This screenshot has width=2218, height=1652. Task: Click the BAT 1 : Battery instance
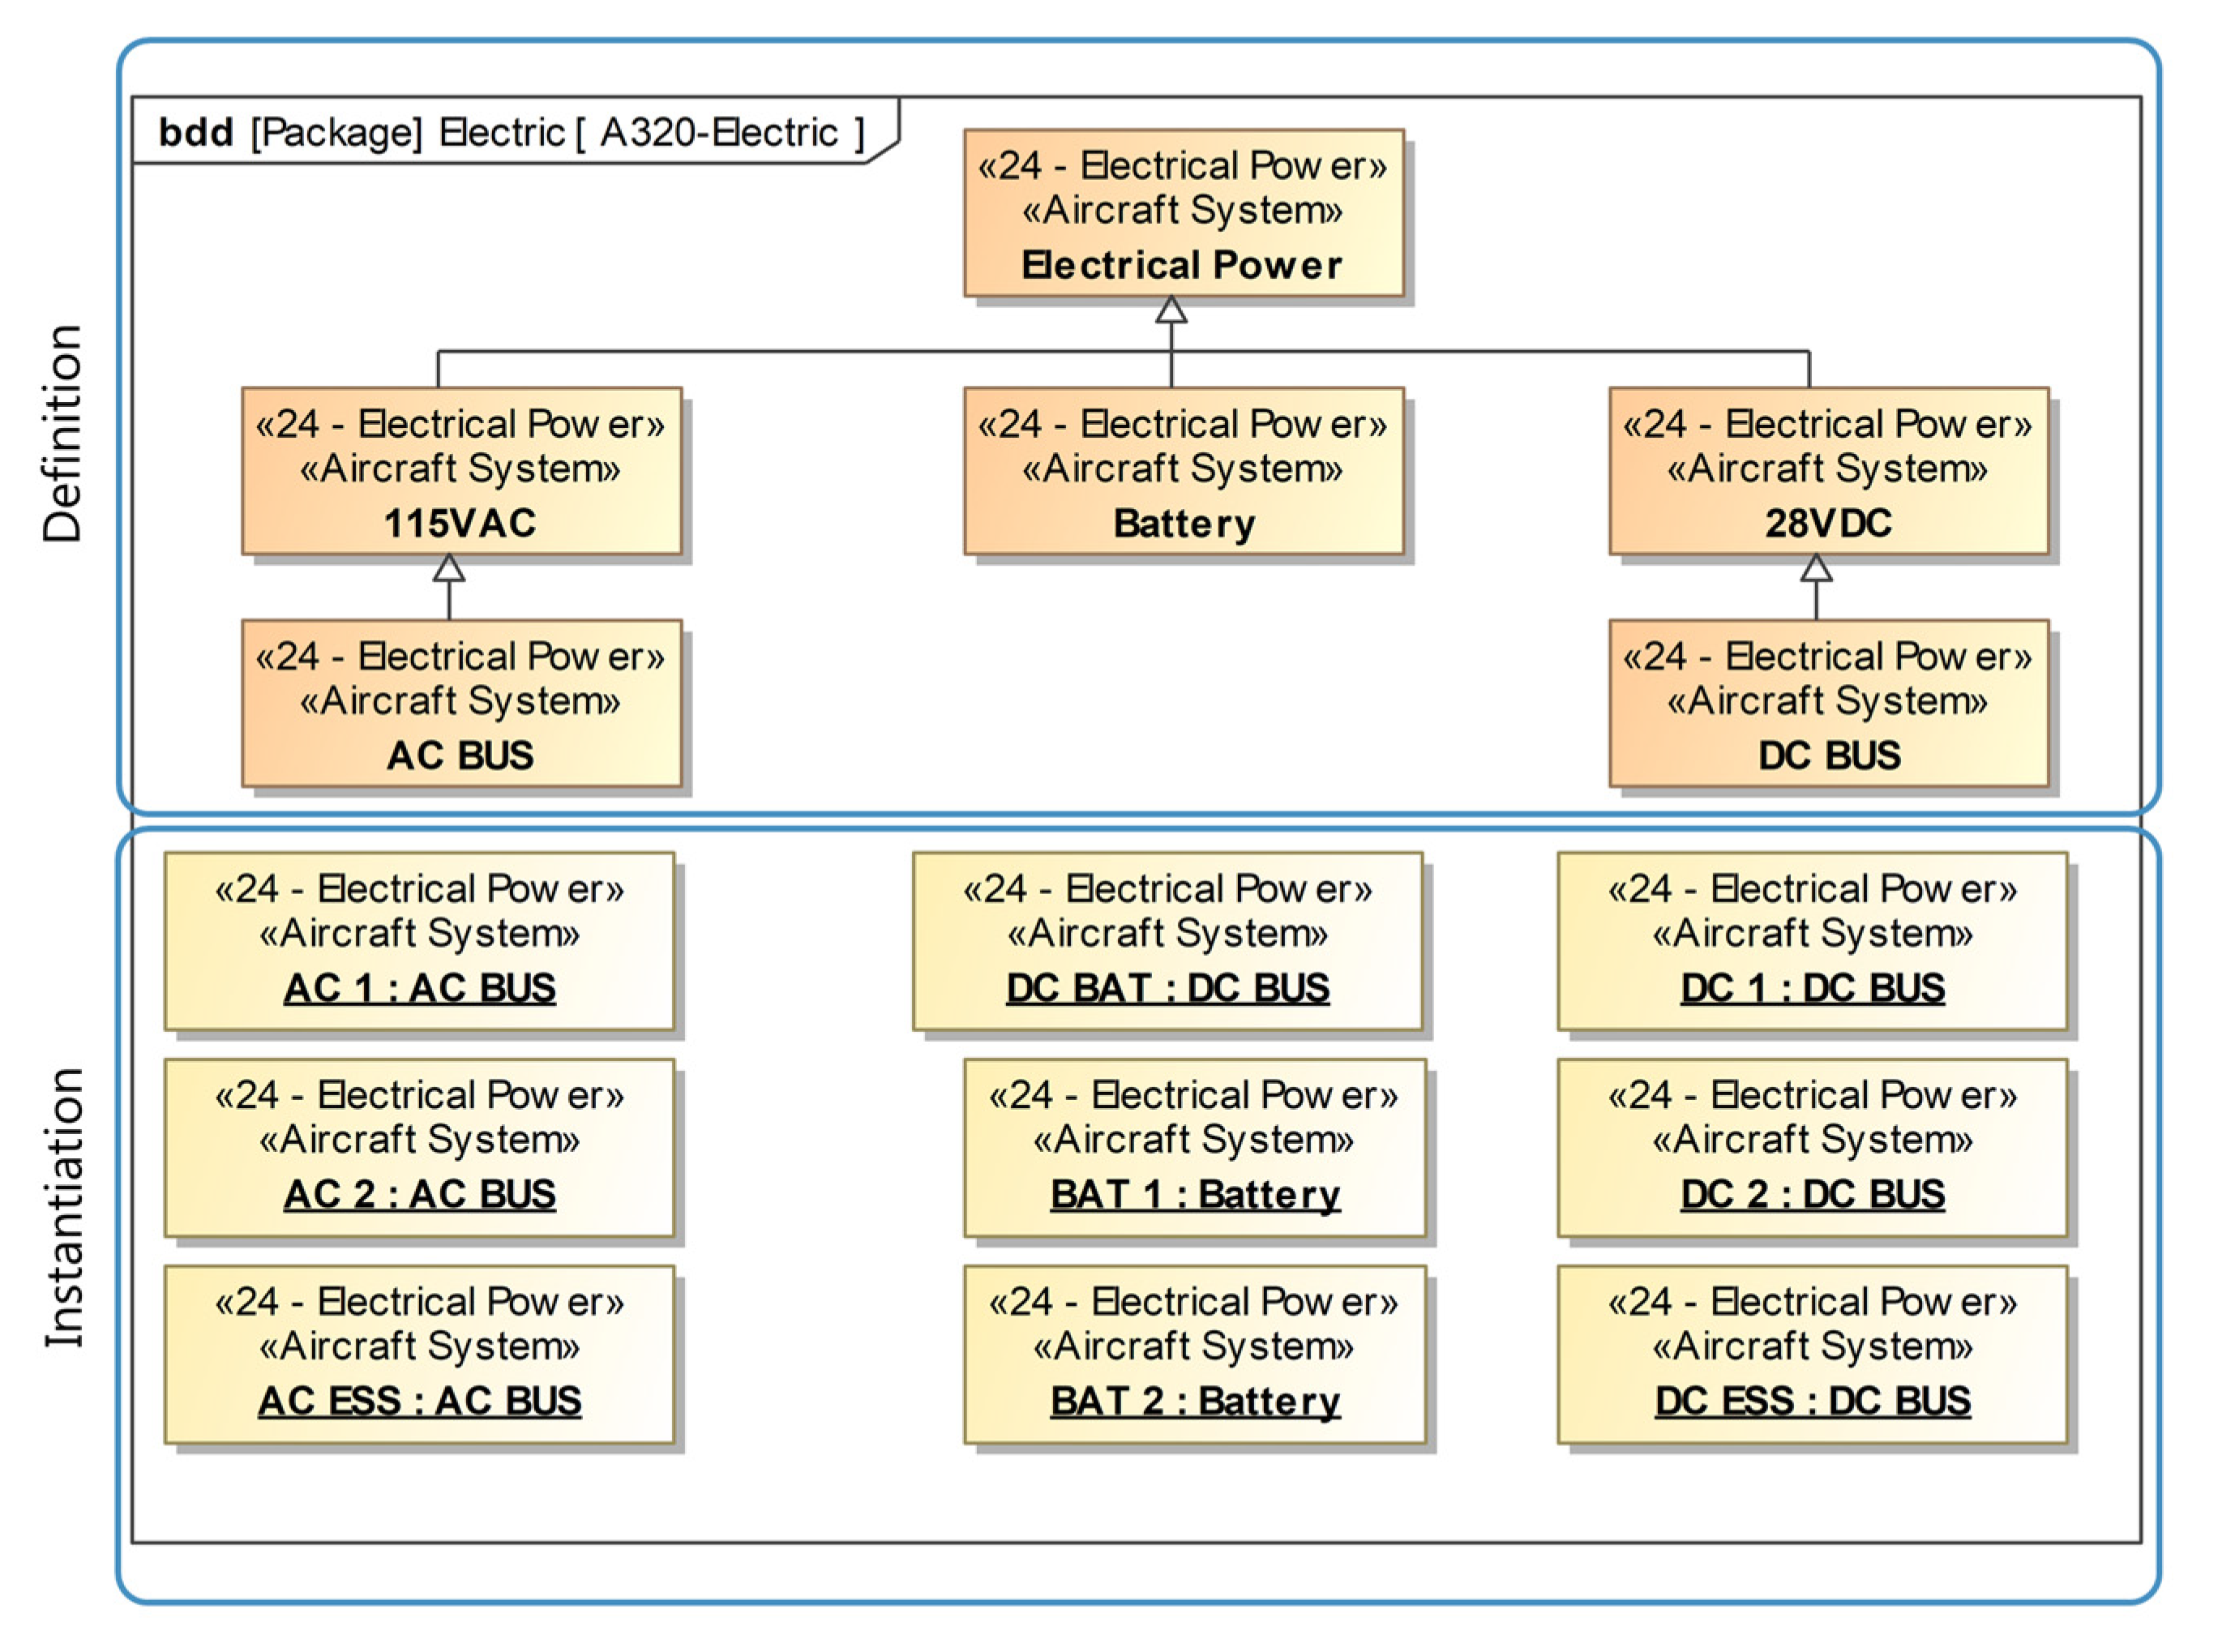point(1194,1148)
